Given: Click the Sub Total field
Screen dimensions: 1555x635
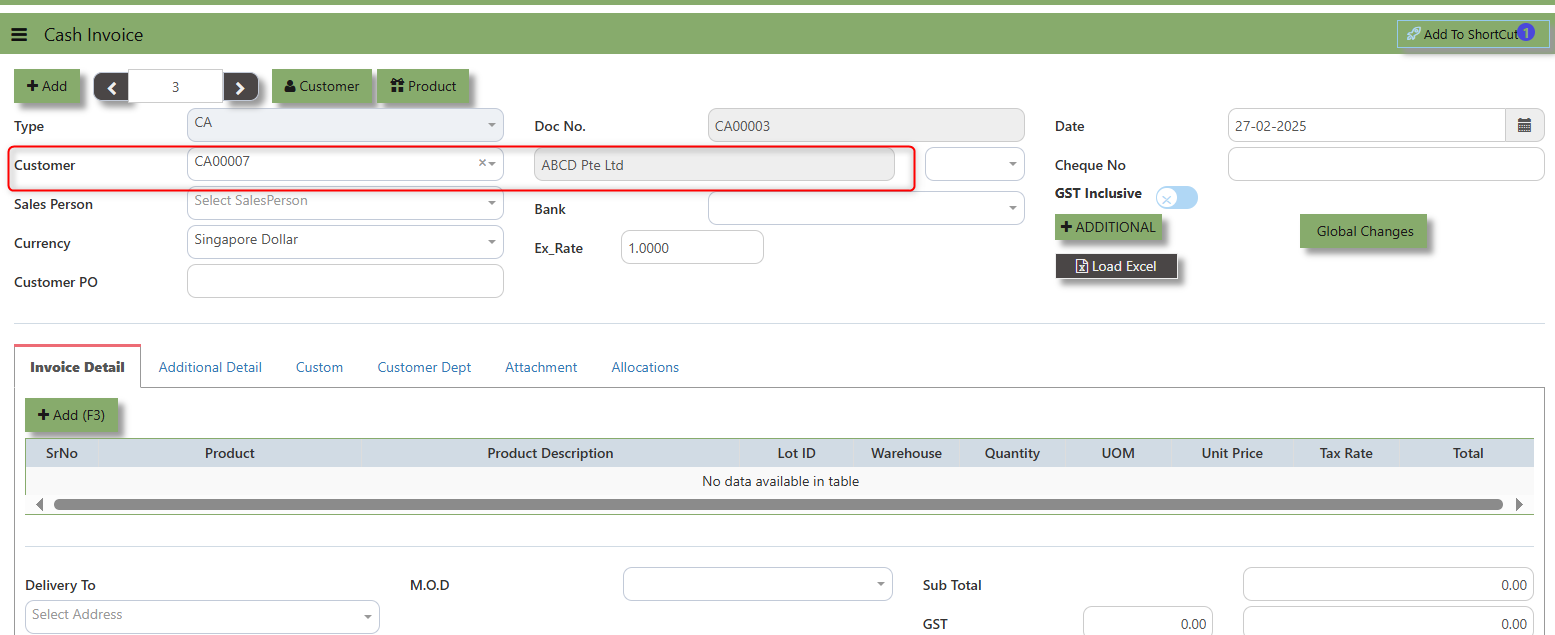Looking at the screenshot, I should [1388, 585].
